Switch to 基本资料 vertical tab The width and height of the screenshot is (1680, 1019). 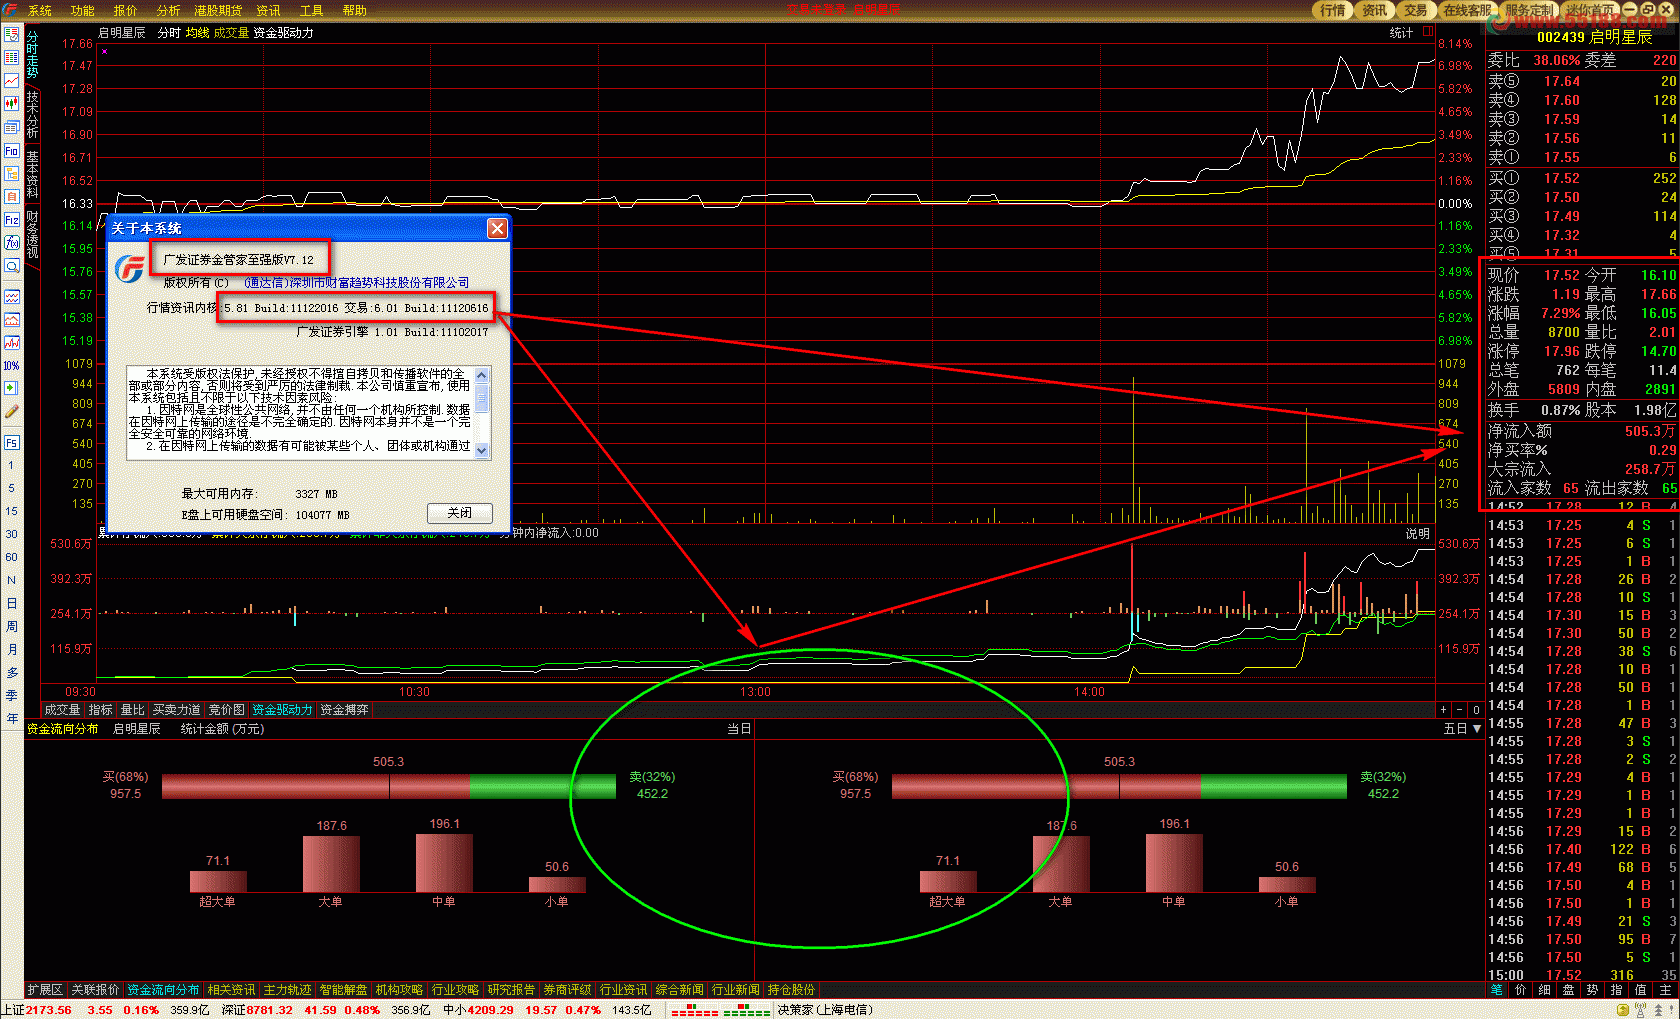tap(33, 174)
